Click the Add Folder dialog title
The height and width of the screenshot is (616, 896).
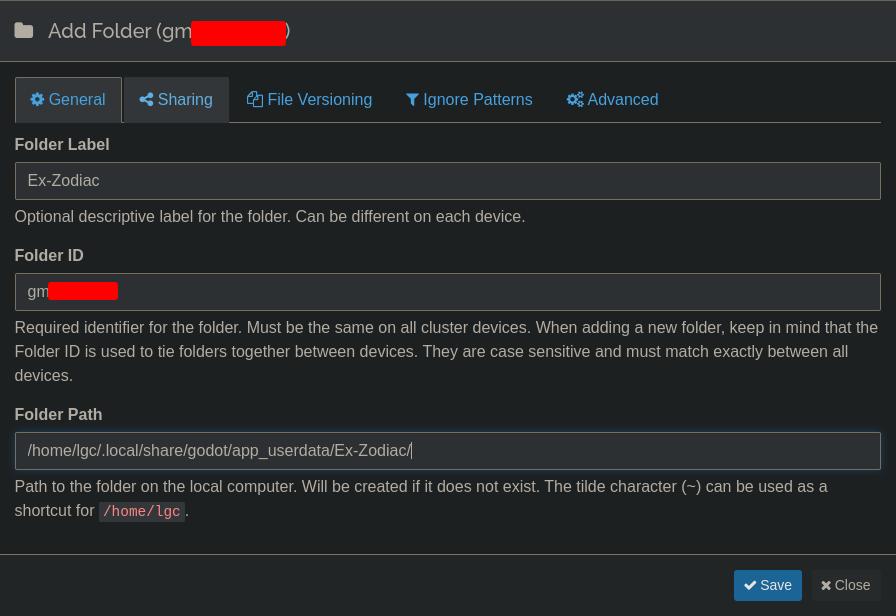click(x=169, y=31)
